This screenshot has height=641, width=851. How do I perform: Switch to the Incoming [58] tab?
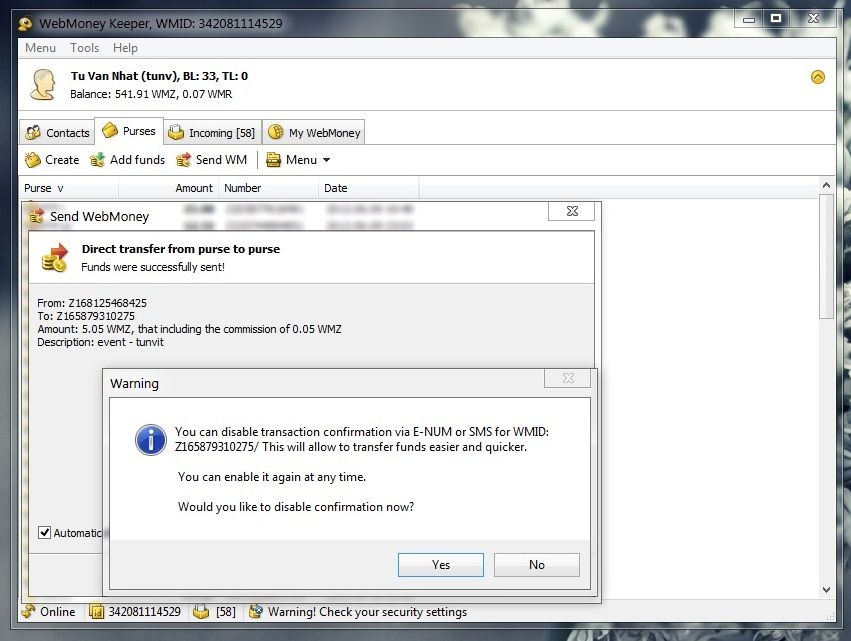[x=211, y=132]
